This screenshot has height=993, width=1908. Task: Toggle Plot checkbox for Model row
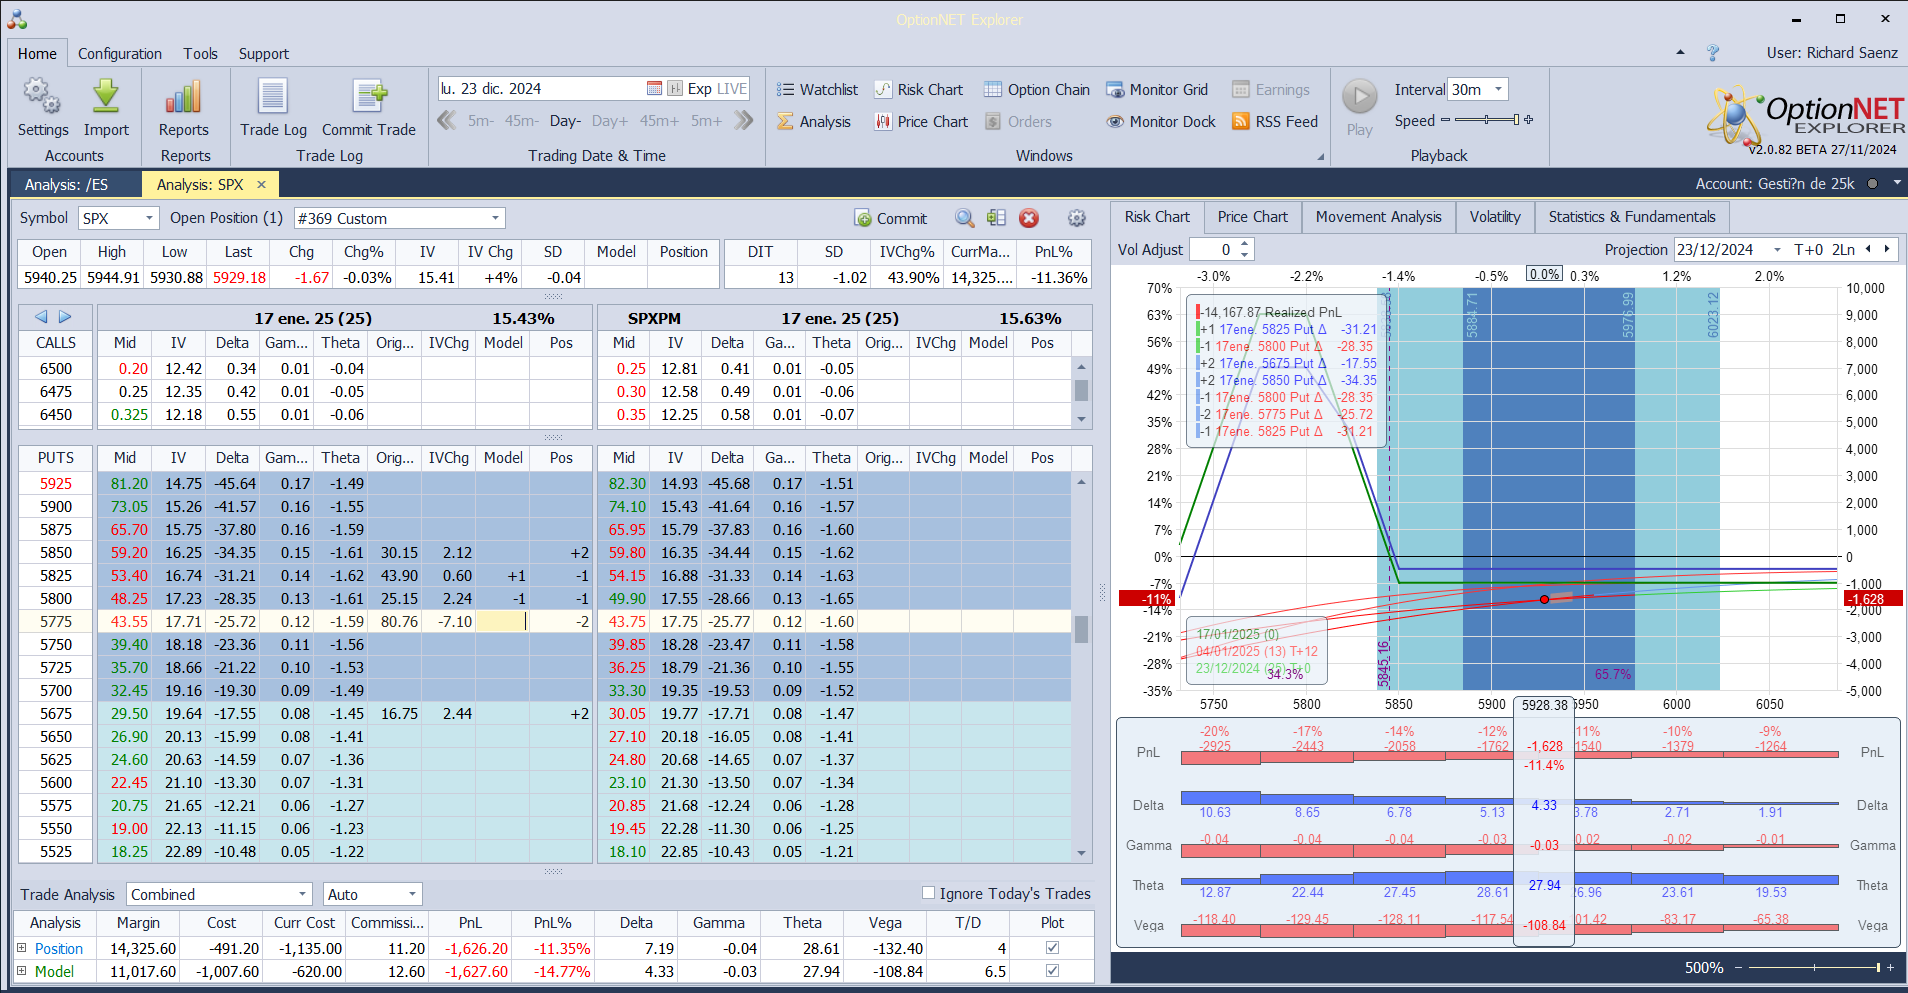click(1052, 971)
